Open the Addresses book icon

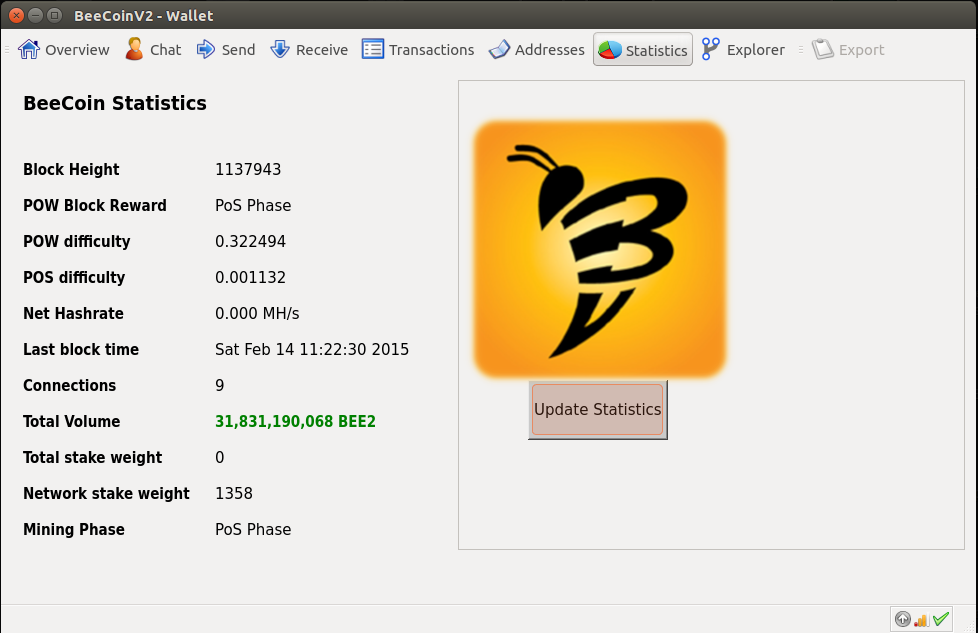(499, 49)
